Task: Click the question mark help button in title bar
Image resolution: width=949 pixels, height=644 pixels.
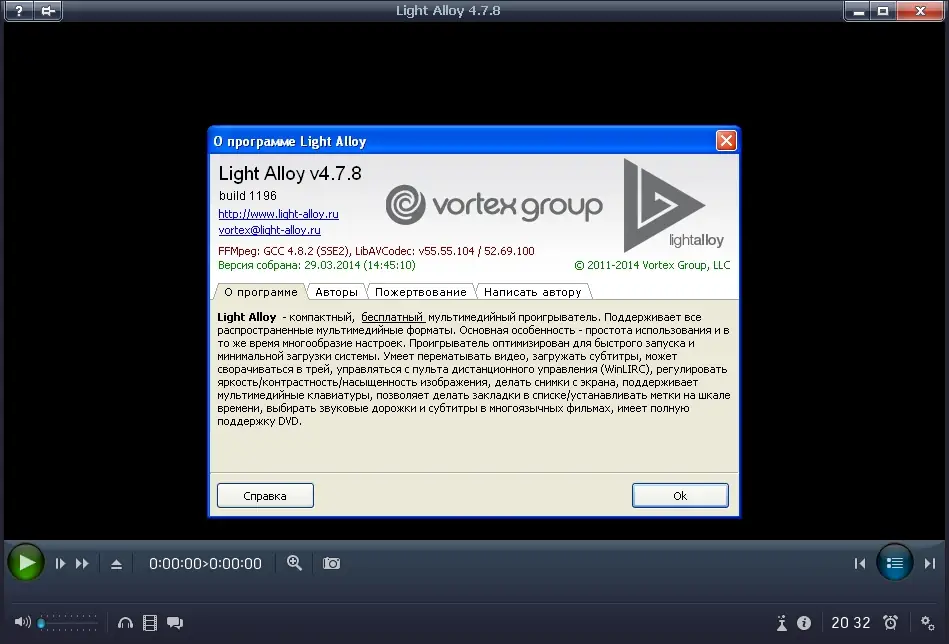Action: (x=19, y=10)
